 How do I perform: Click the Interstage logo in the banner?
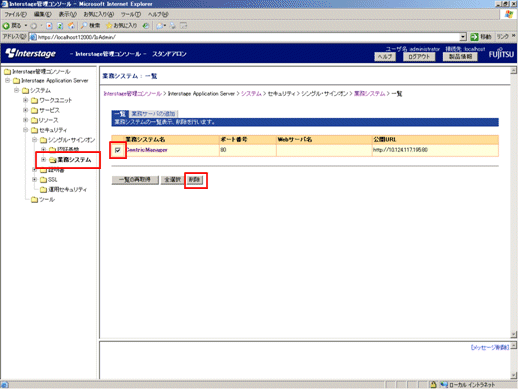(x=31, y=53)
